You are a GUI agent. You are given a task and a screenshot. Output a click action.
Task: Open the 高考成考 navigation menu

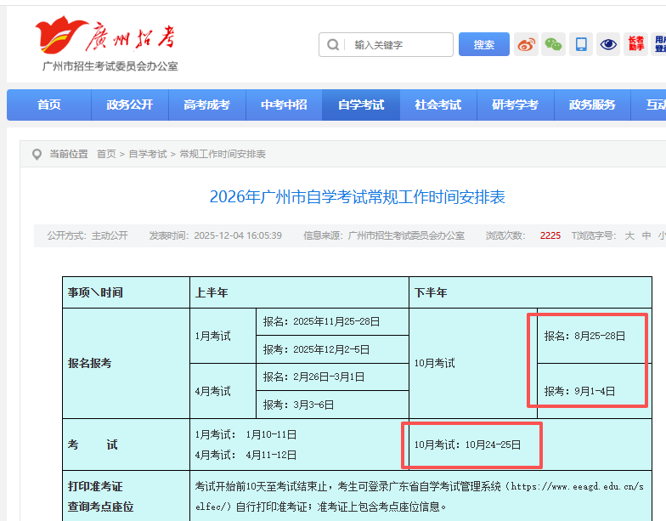tap(206, 105)
